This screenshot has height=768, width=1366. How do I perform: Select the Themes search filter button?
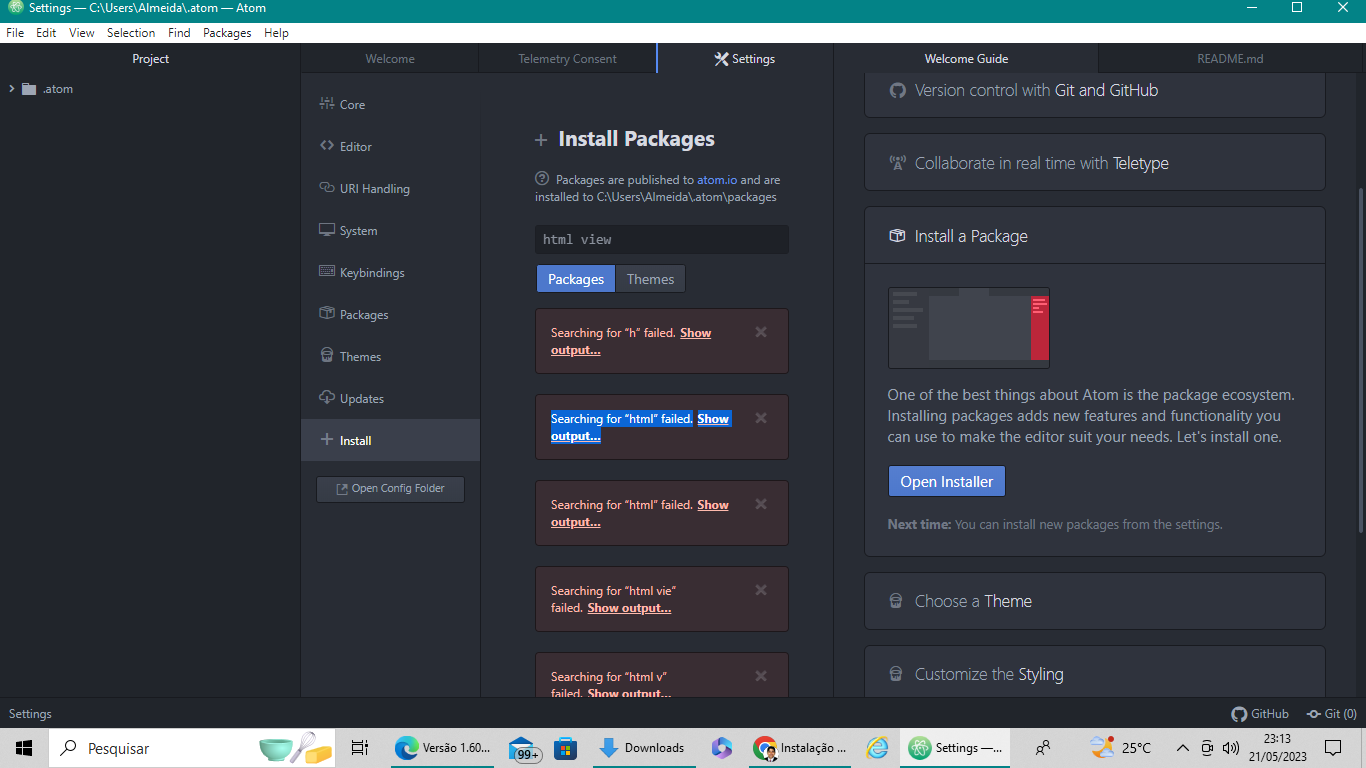pyautogui.click(x=650, y=279)
